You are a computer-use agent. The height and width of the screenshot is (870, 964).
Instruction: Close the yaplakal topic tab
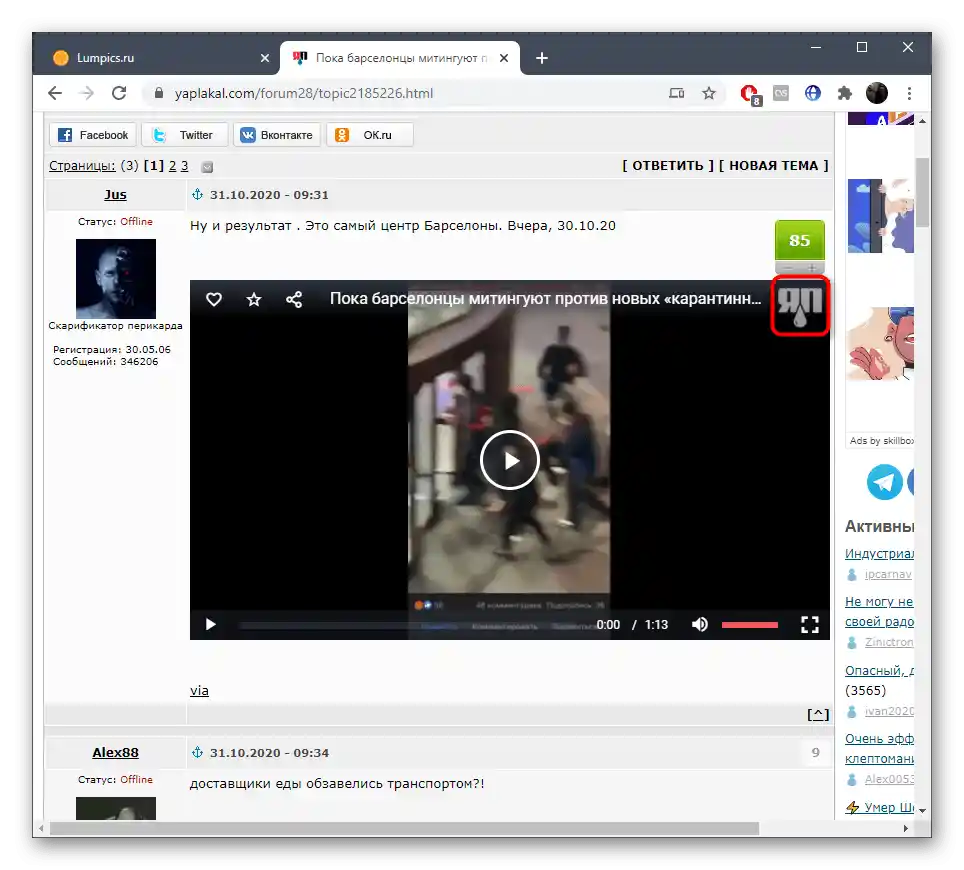pyautogui.click(x=504, y=58)
